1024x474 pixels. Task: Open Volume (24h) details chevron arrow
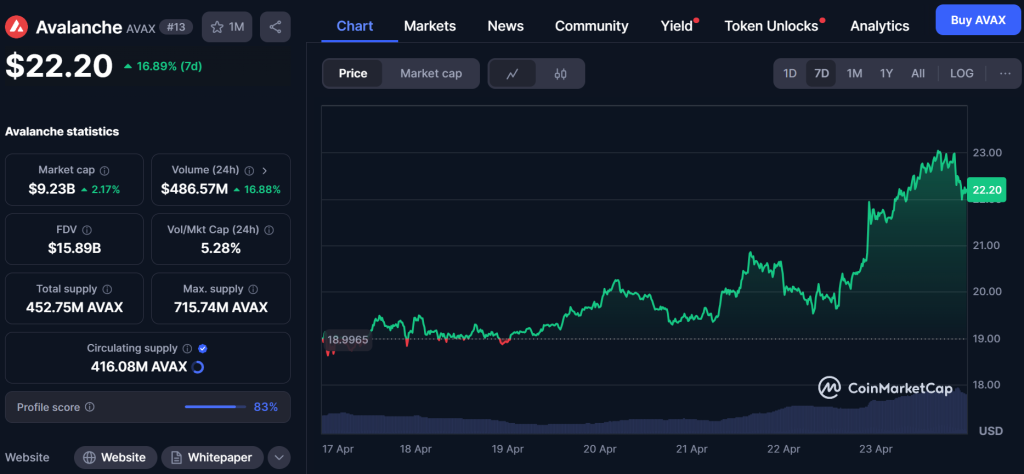click(x=264, y=170)
